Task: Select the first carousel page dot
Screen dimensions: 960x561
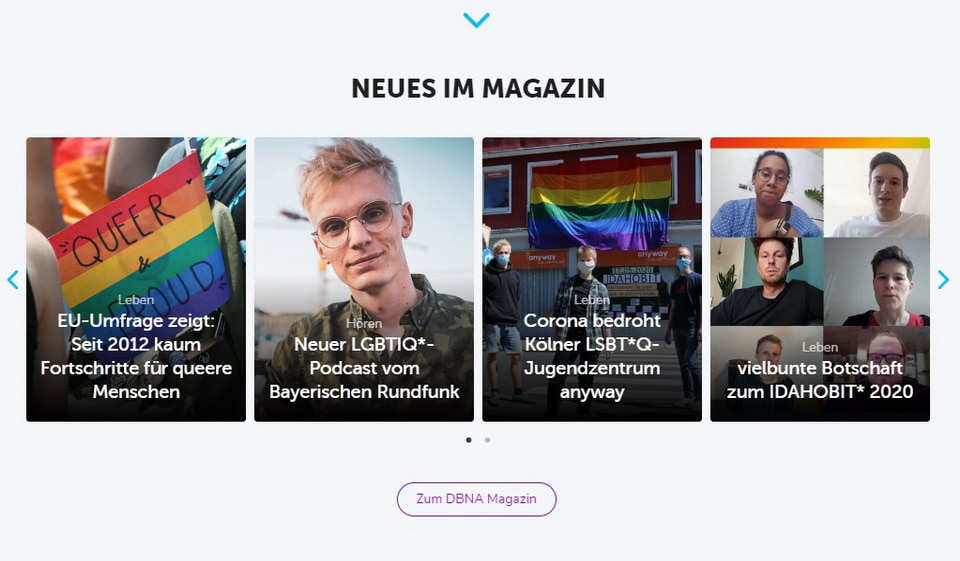Action: coord(469,440)
